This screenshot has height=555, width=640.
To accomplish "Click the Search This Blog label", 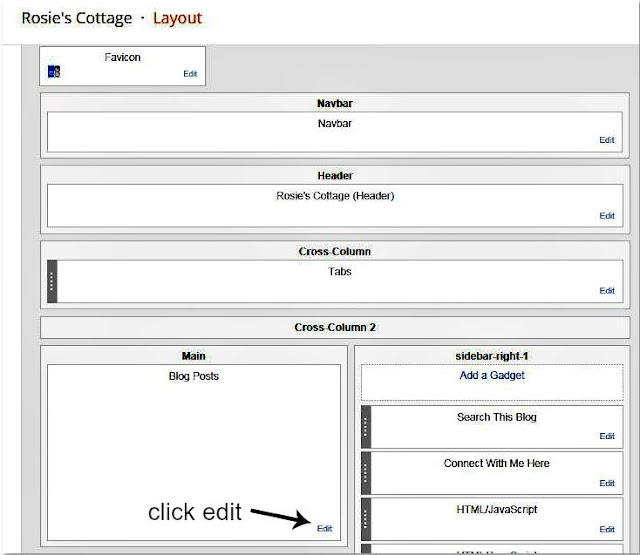I will click(x=497, y=417).
